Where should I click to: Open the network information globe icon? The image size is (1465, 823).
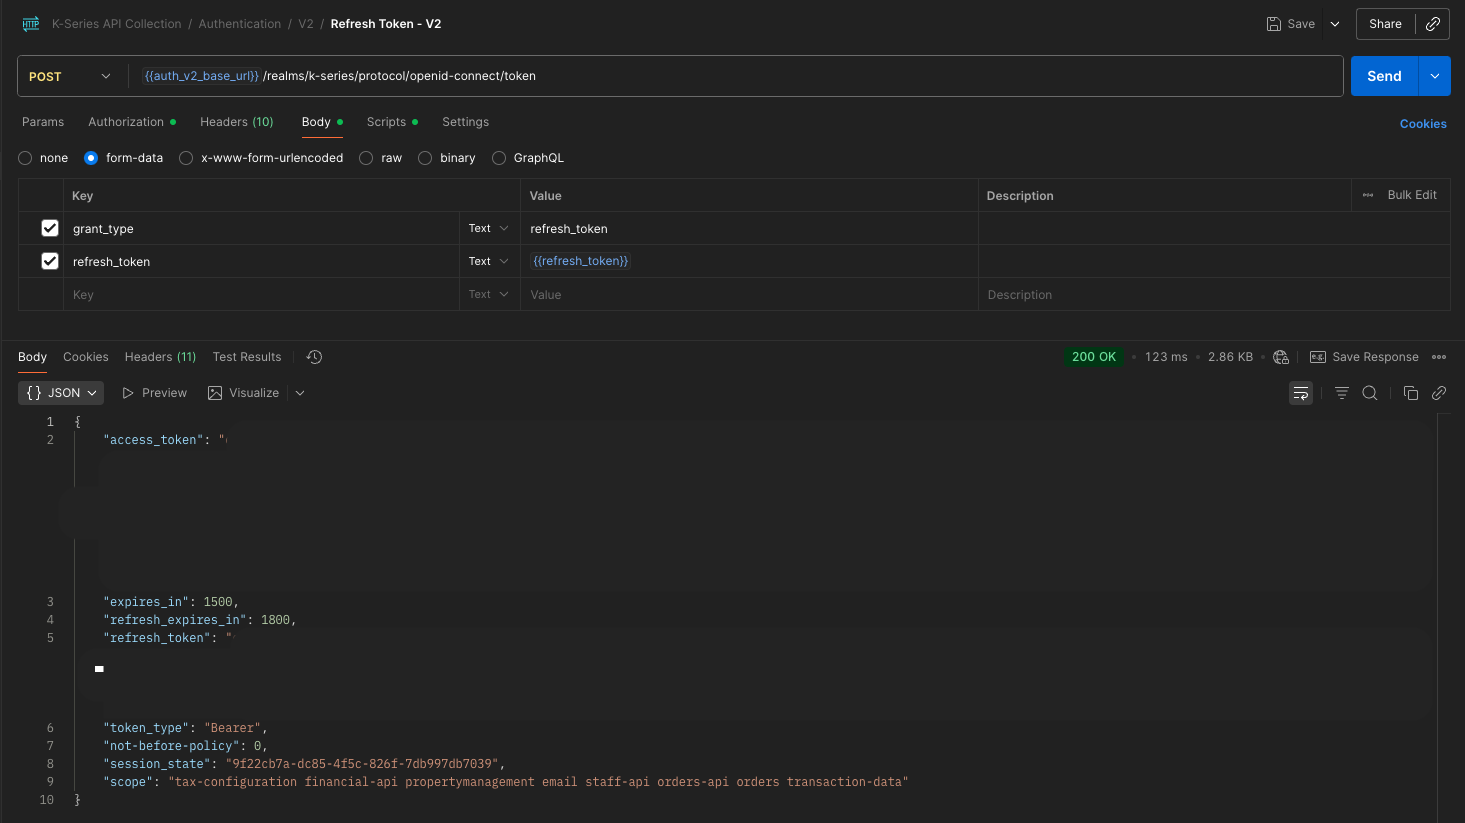coord(1281,357)
